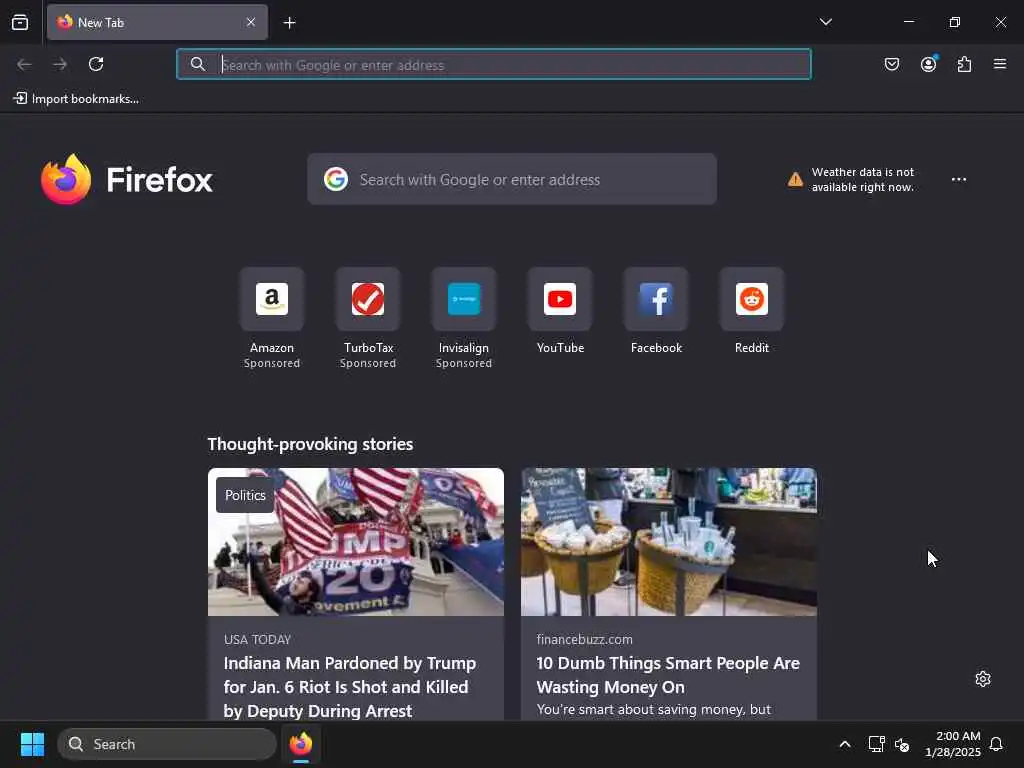Open the Windows Start menu
Screen dimensions: 1024x768
32,744
